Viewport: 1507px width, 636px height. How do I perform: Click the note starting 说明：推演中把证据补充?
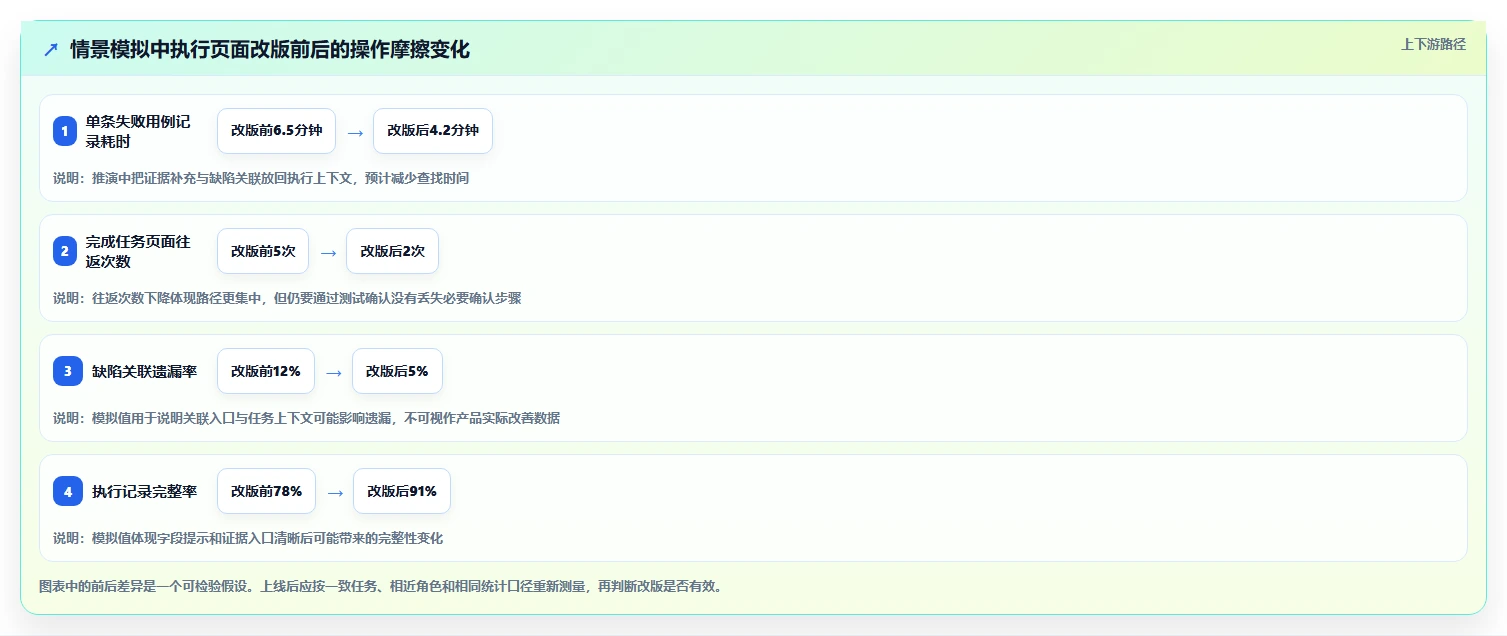click(x=261, y=178)
